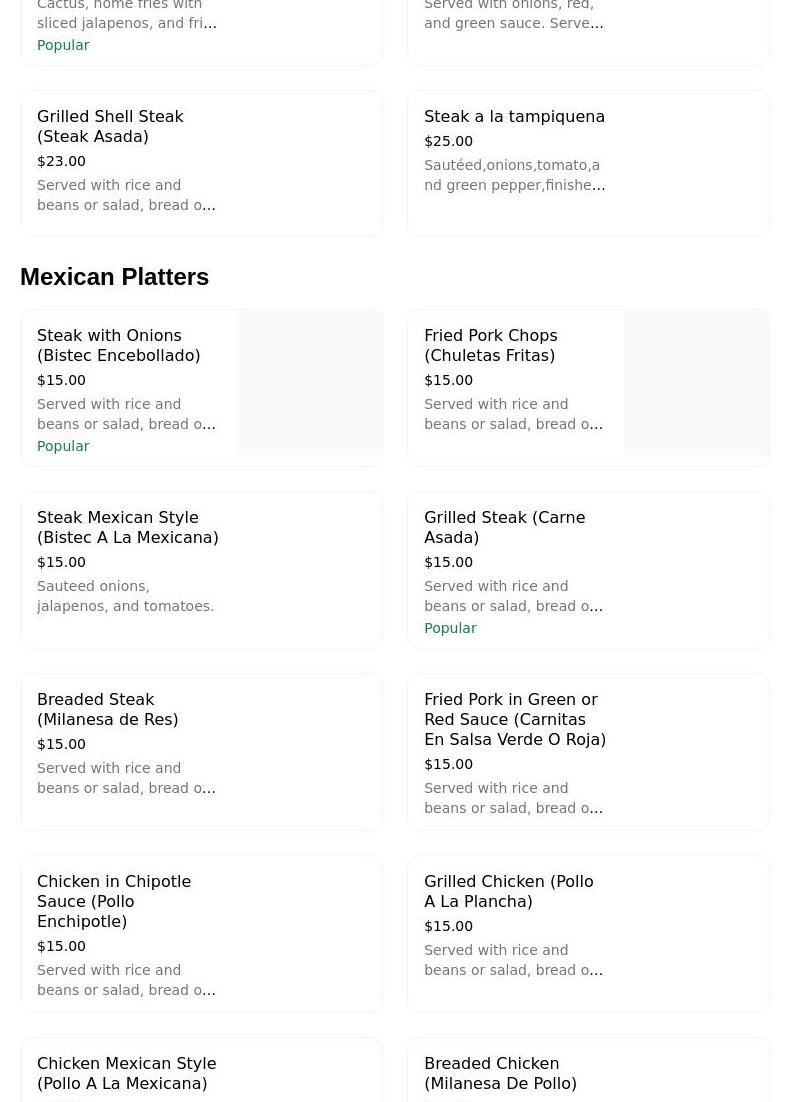Choose Steak Mexican Style (Bistec A La Mexicana)
This screenshot has height=1102, width=804.
(x=127, y=528)
